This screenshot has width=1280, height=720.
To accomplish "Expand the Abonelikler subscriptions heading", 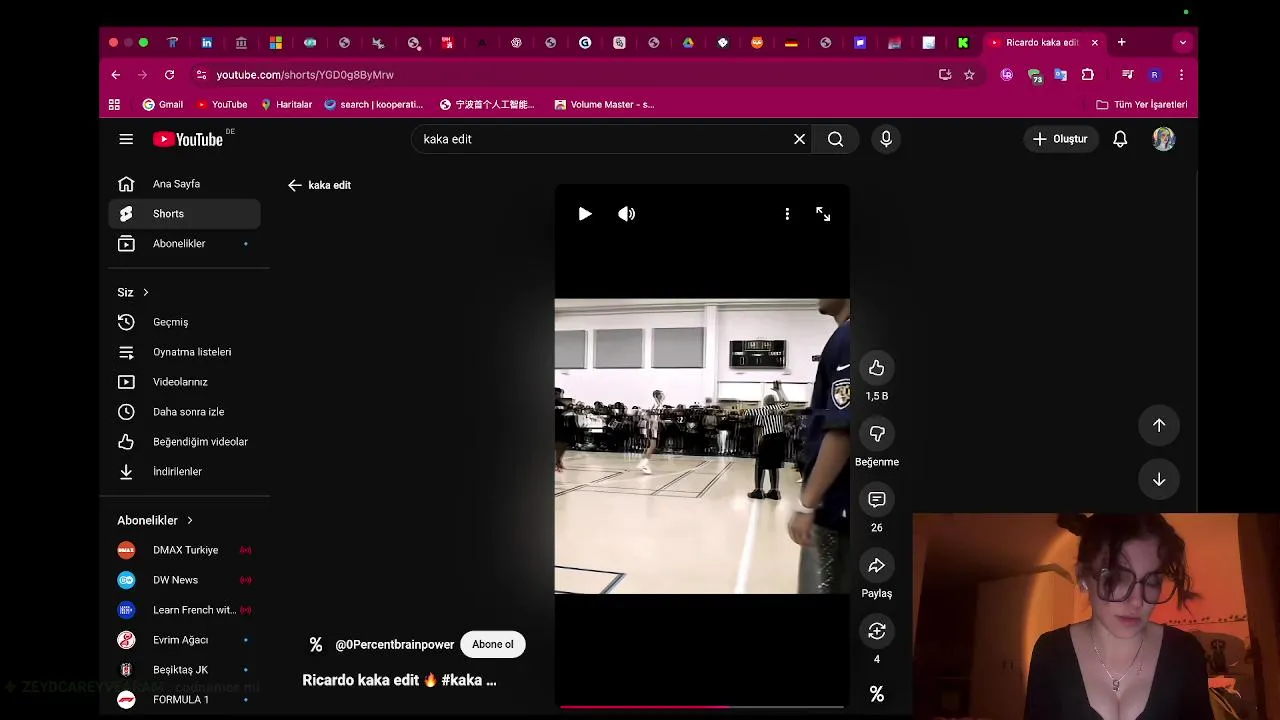I will click(155, 520).
